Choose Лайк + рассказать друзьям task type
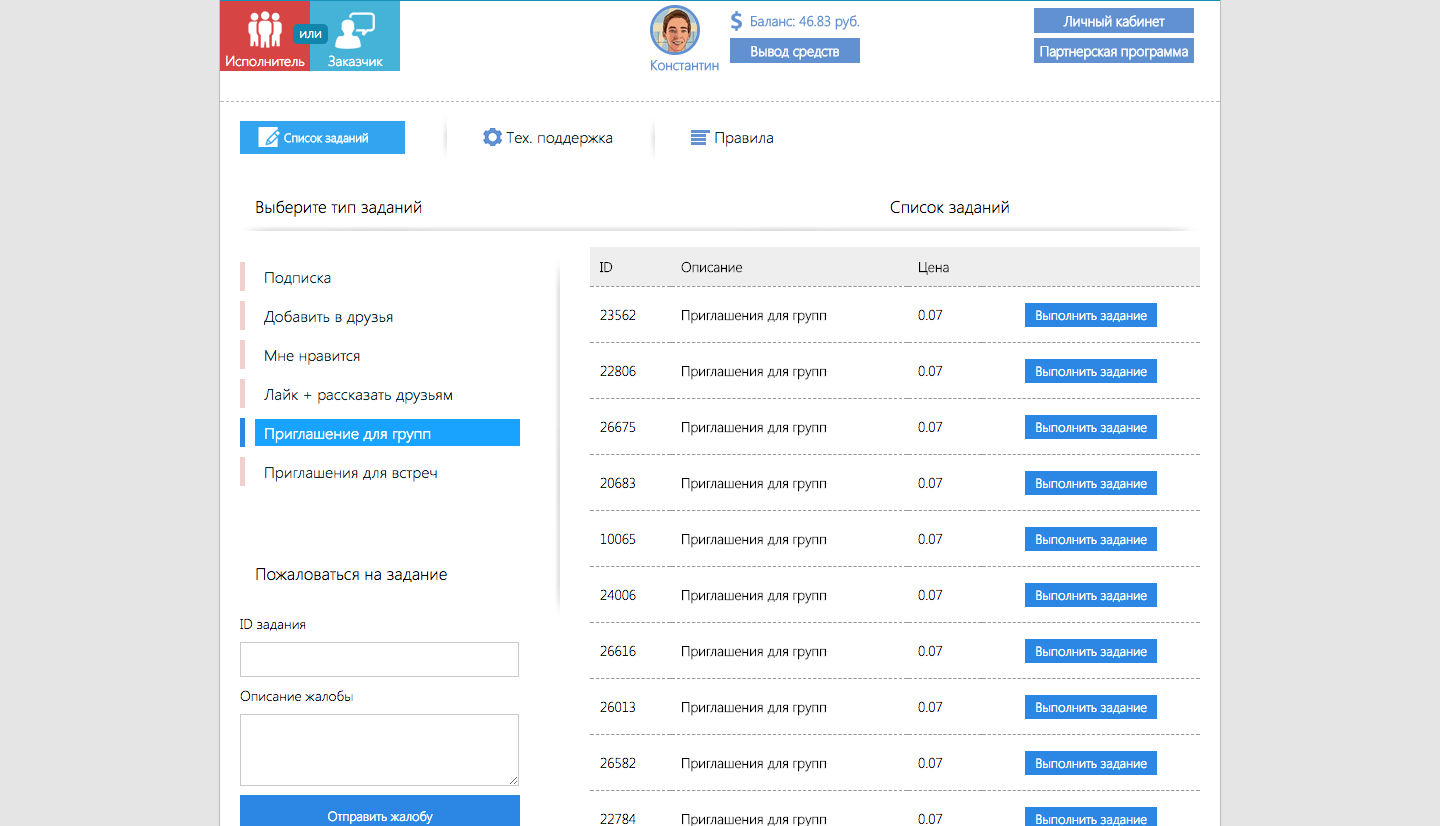The image size is (1440, 826). 358,395
